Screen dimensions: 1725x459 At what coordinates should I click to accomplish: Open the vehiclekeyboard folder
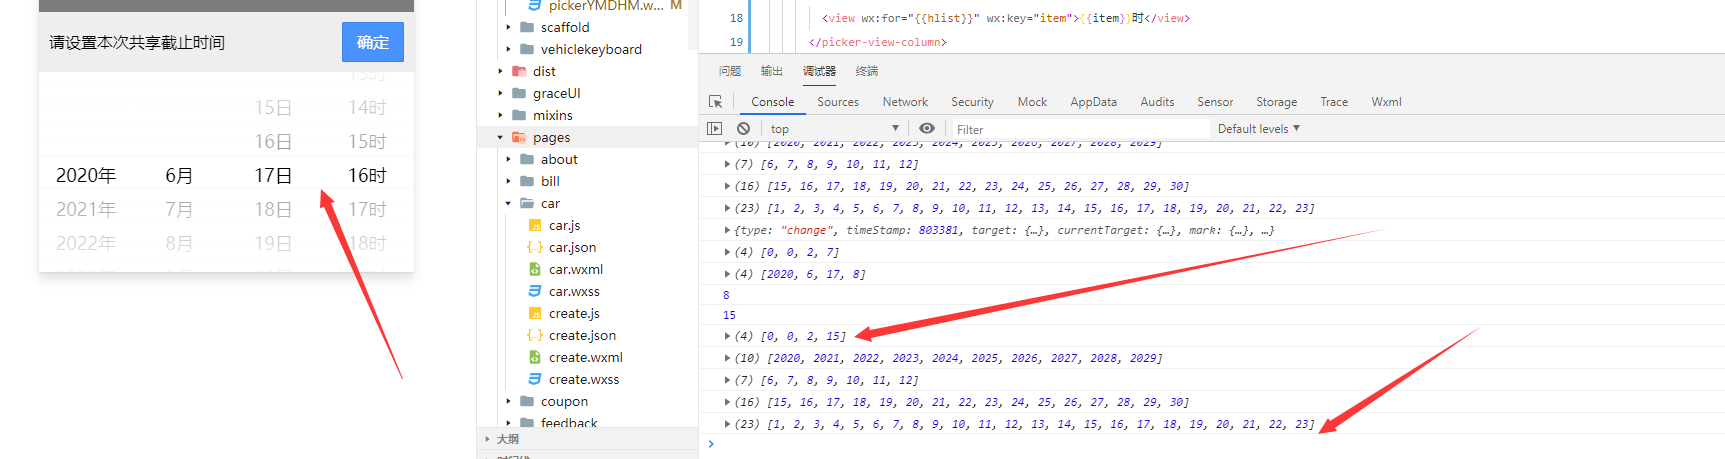click(591, 49)
